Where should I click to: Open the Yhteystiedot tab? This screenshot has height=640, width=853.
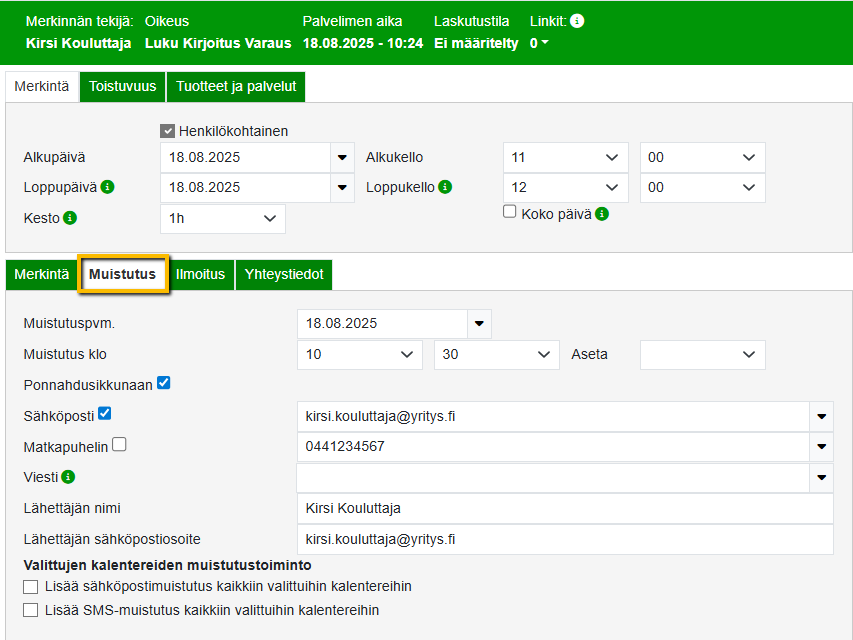click(x=284, y=275)
